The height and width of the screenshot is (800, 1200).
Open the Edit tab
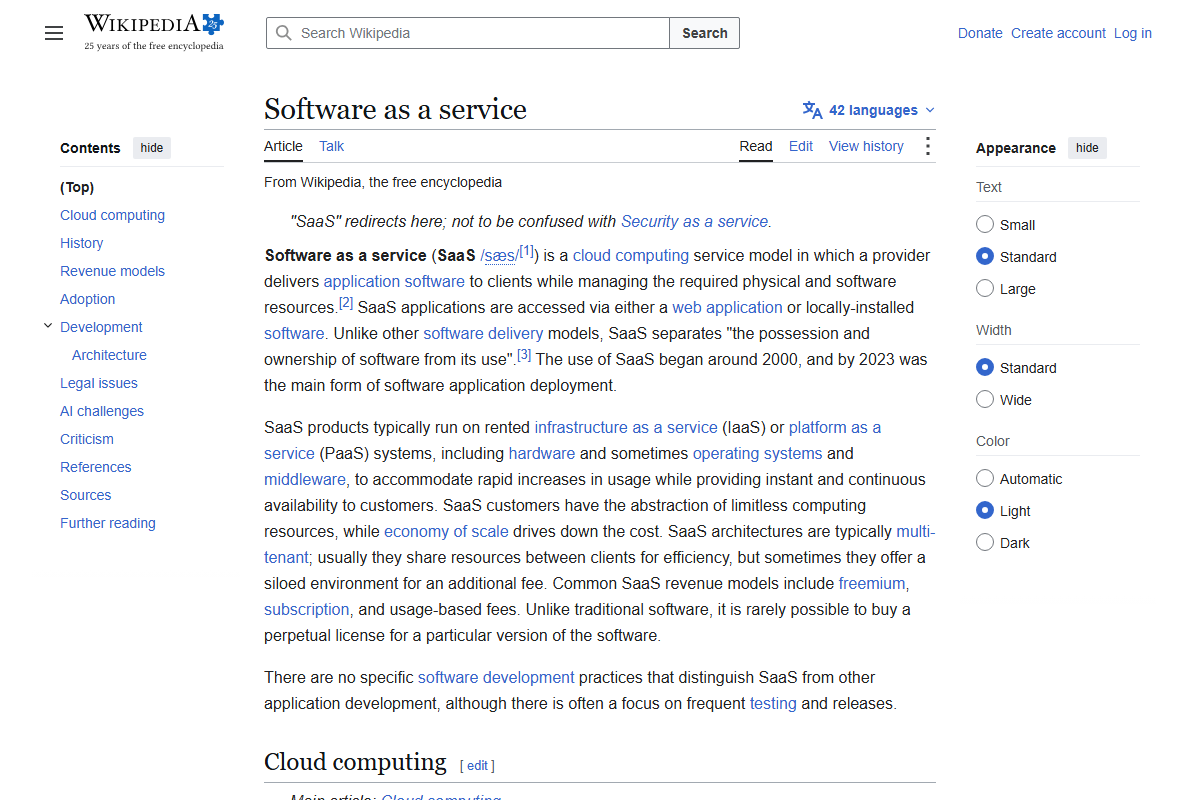pyautogui.click(x=801, y=146)
